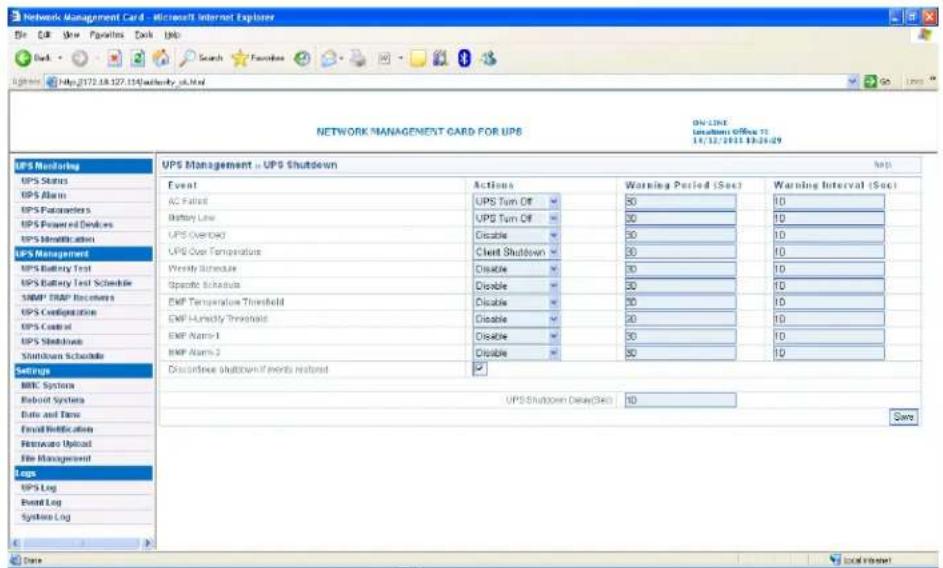The image size is (943, 568).
Task: Click Battery Low Warning Interval input field
Action: [x=829, y=218]
